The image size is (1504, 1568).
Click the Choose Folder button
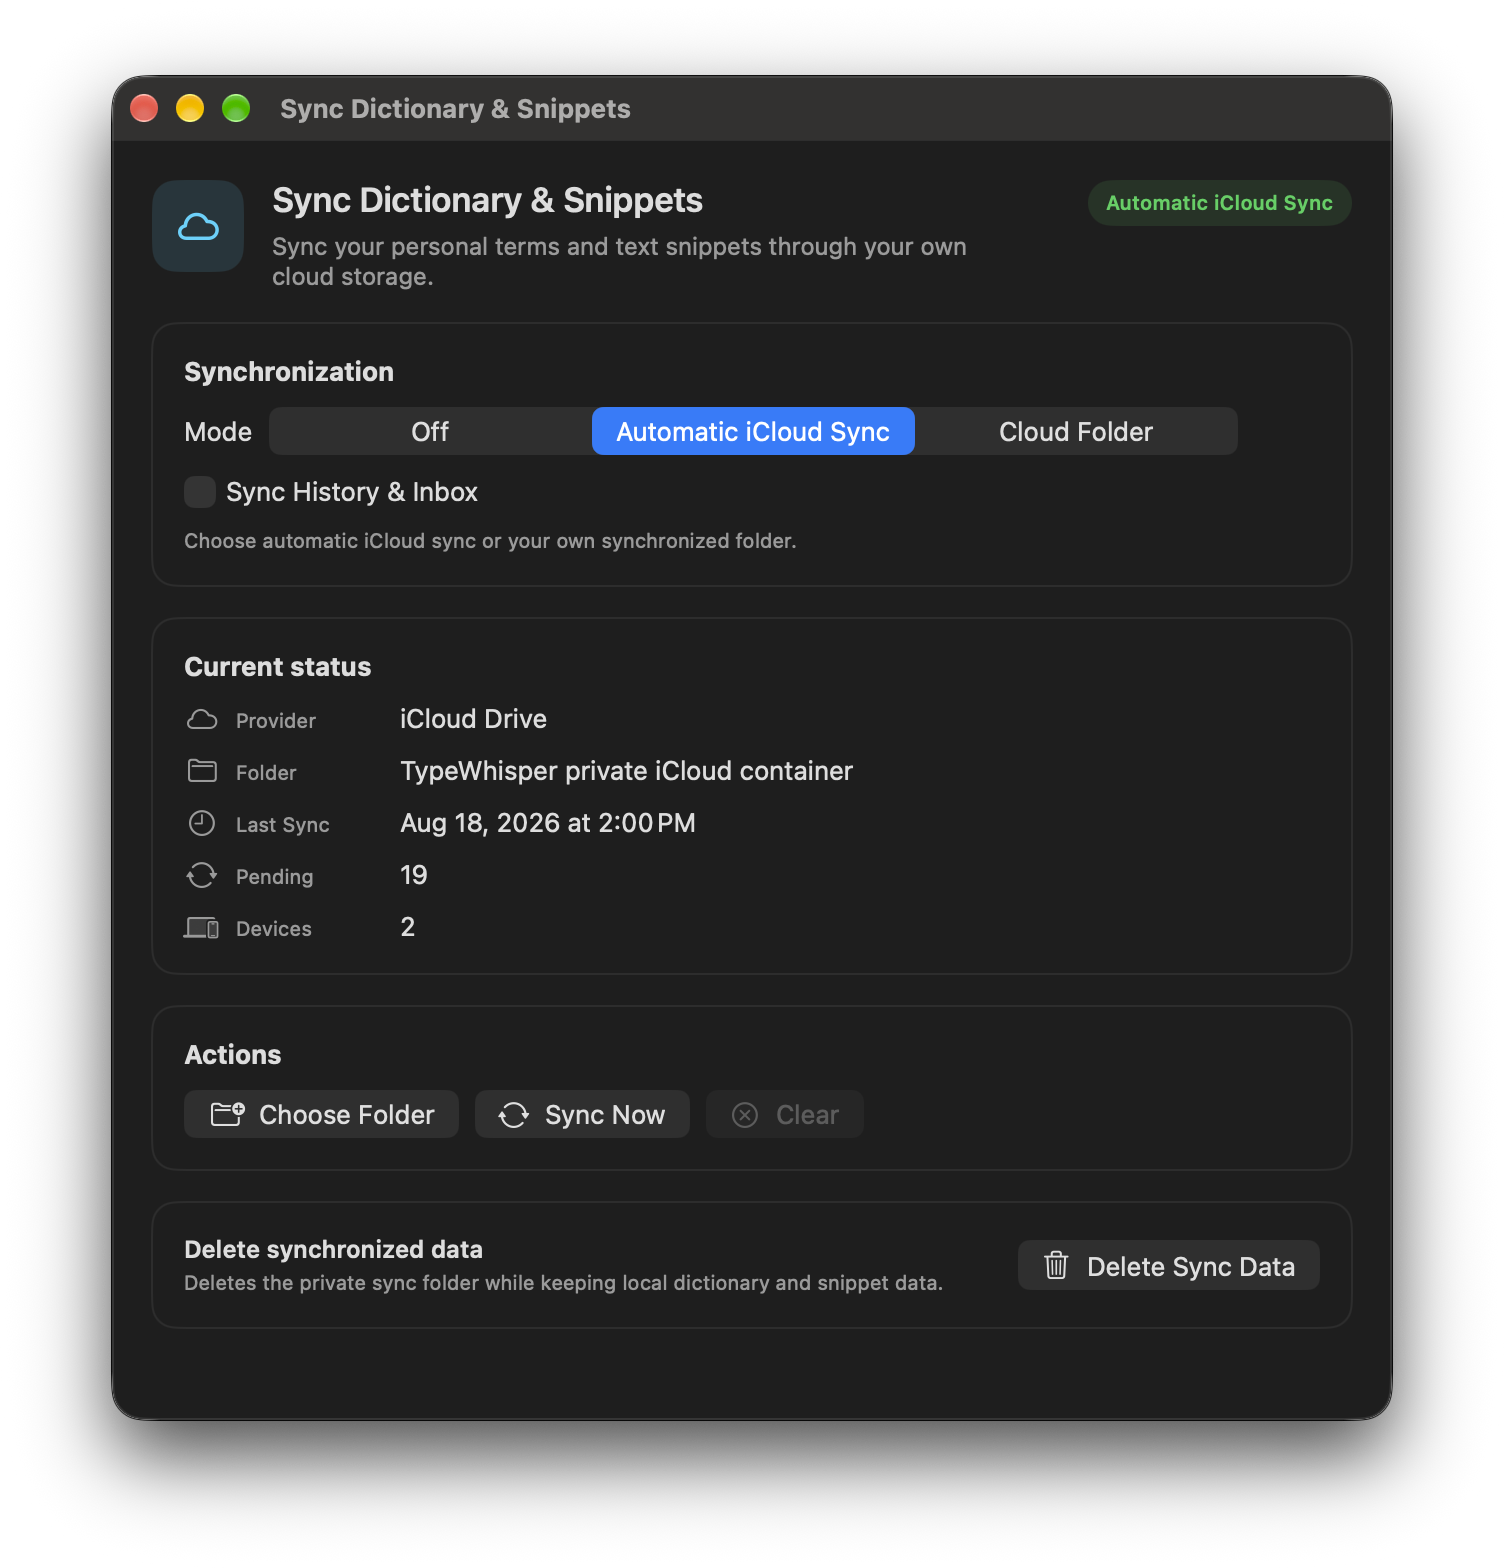click(x=322, y=1114)
